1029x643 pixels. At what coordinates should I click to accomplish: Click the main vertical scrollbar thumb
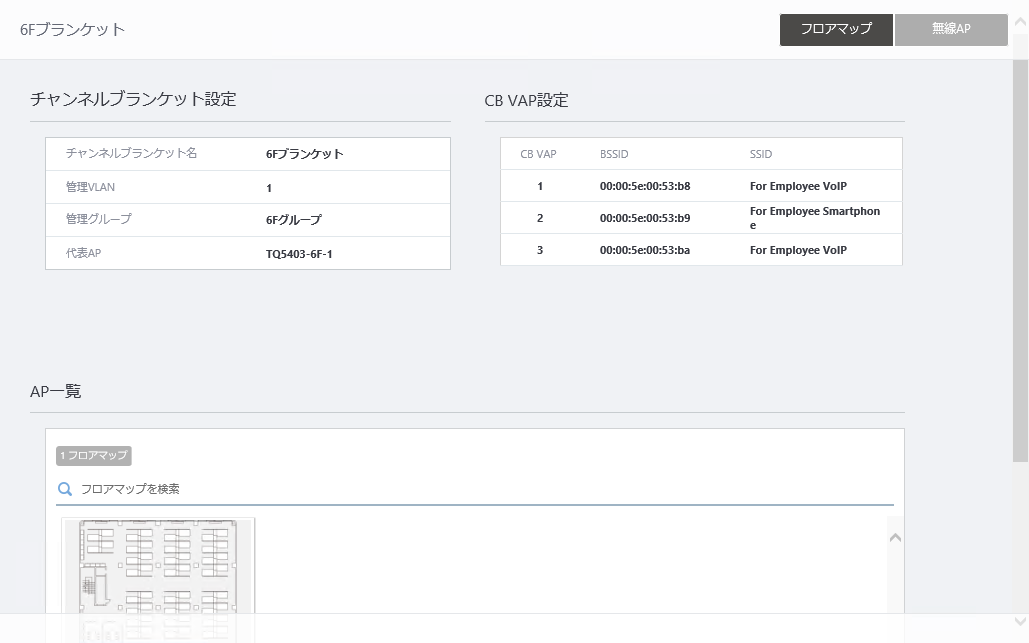pyautogui.click(x=1020, y=260)
